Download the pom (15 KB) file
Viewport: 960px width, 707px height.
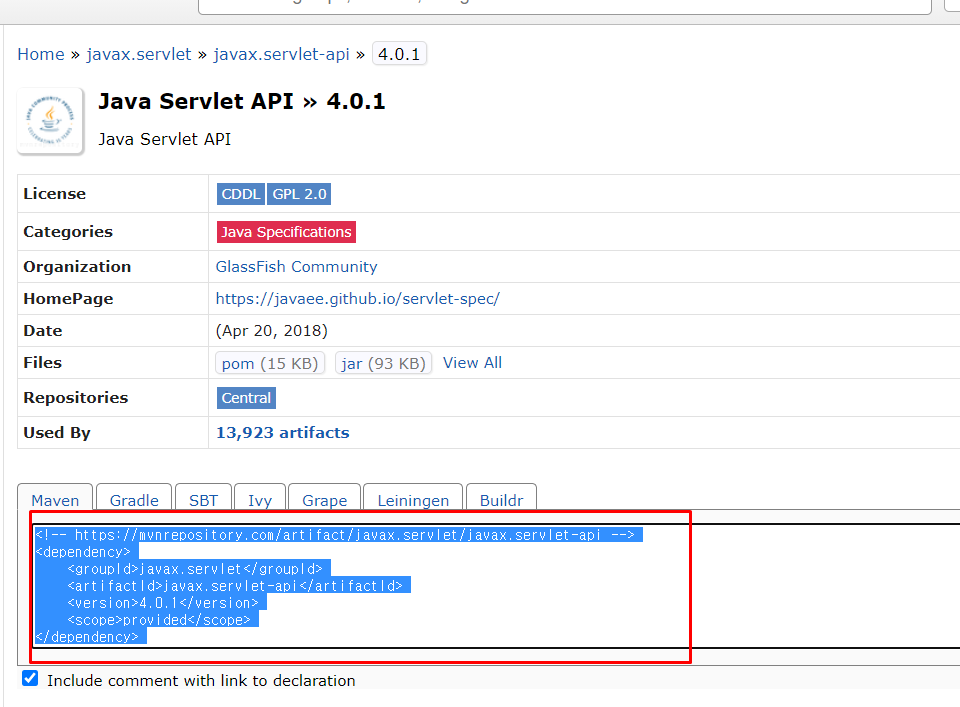[x=270, y=363]
